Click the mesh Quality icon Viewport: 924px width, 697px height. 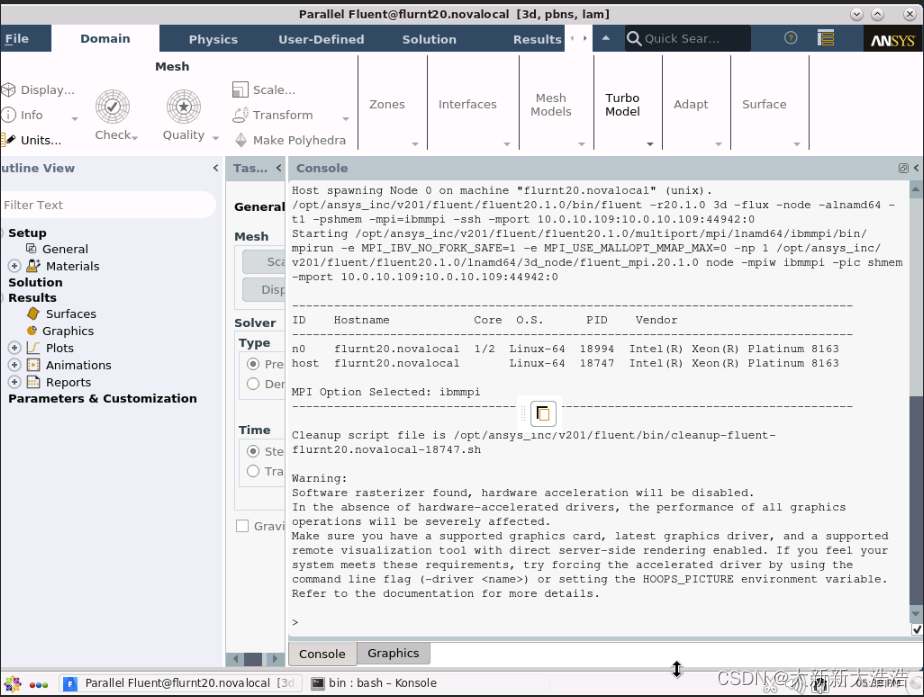coord(183,106)
